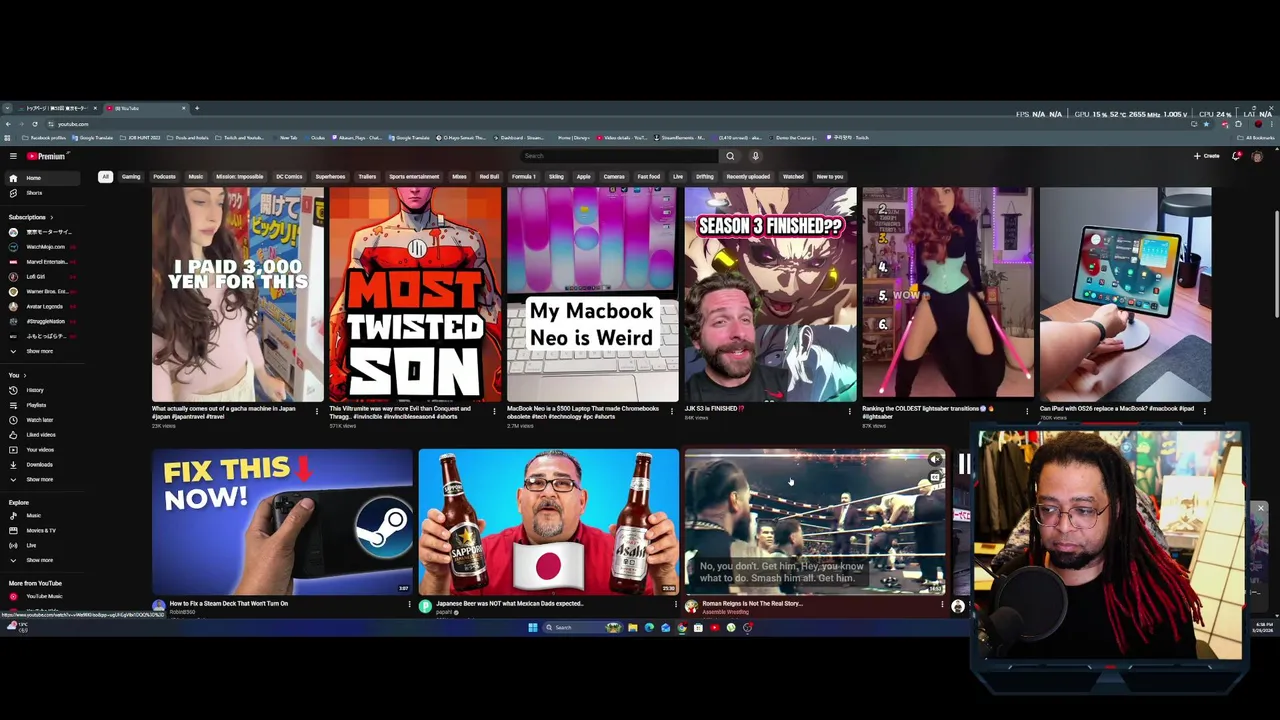Select the Gaming filter chip
1280x720 pixels.
131,177
